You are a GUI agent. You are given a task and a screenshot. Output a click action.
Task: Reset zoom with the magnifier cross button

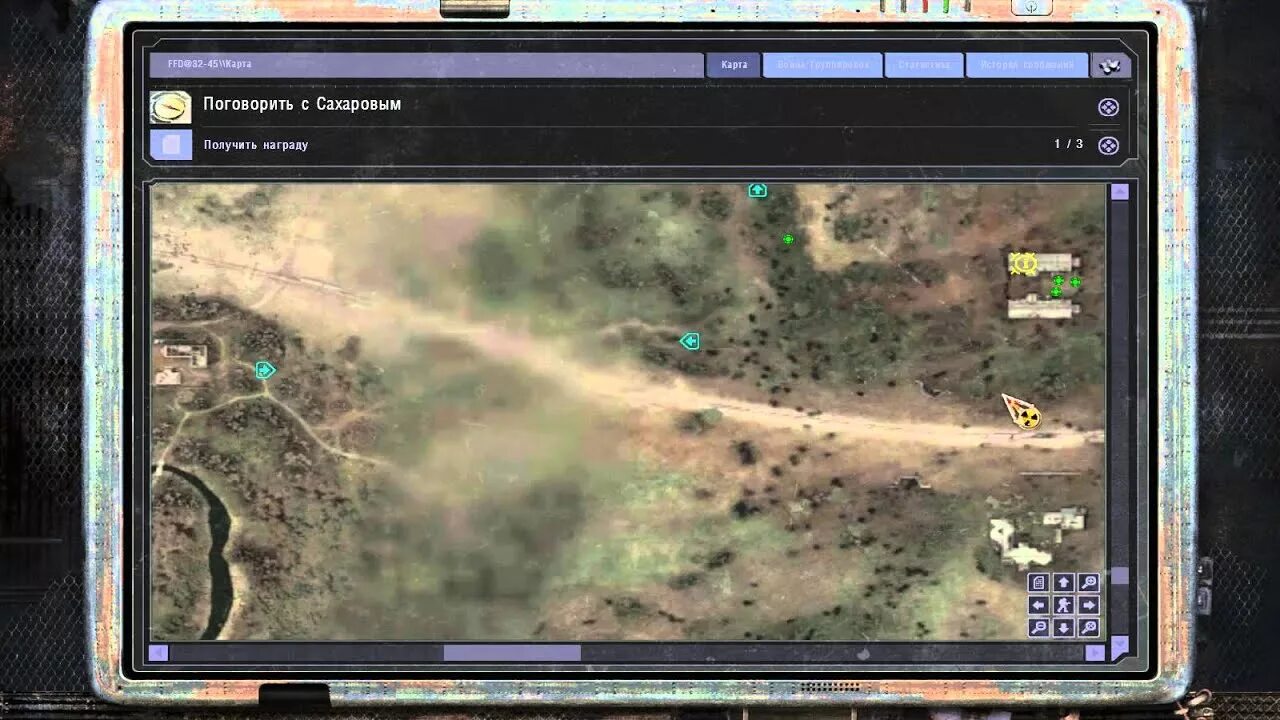1089,628
